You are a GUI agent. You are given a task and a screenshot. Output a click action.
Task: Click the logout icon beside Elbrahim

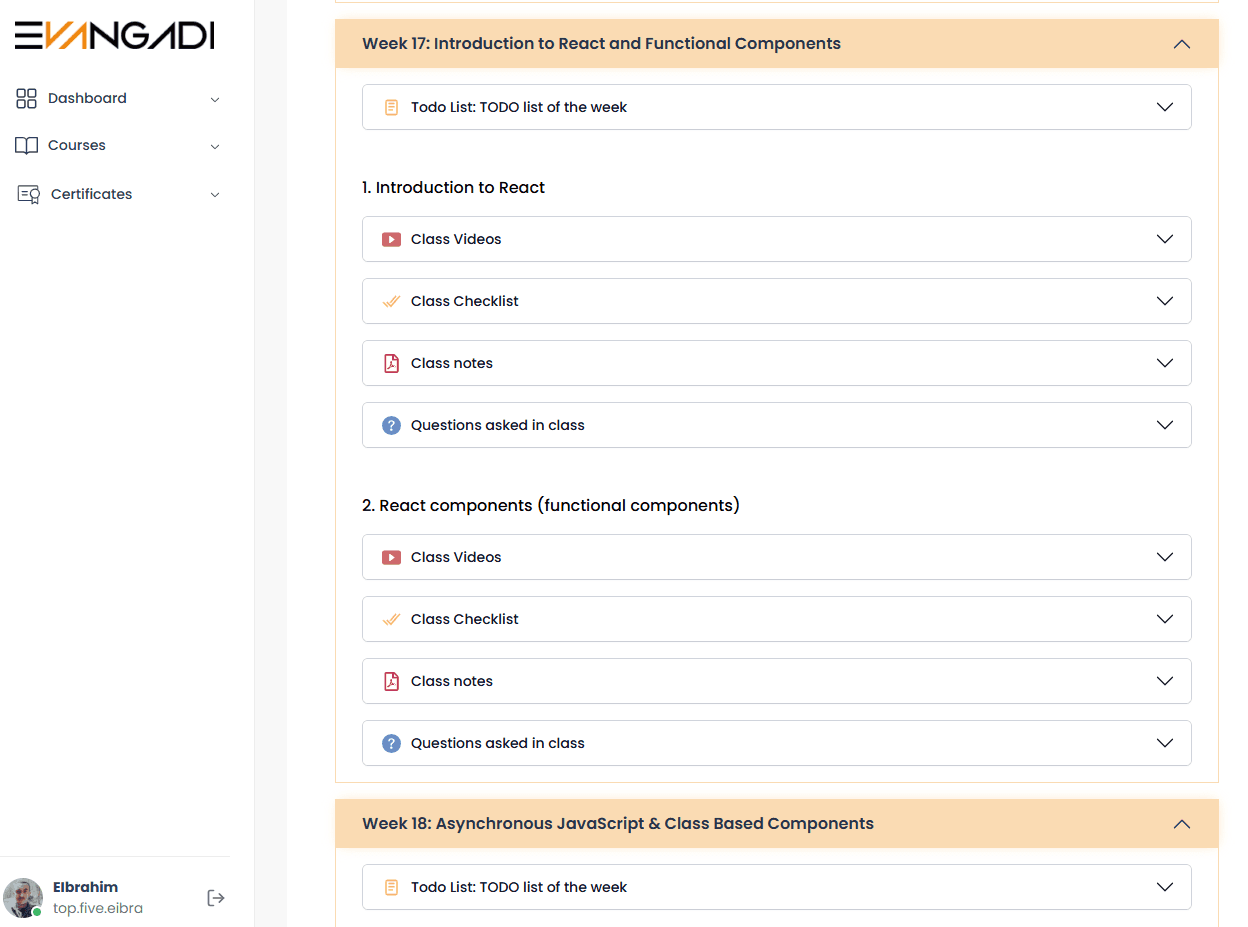coord(215,898)
